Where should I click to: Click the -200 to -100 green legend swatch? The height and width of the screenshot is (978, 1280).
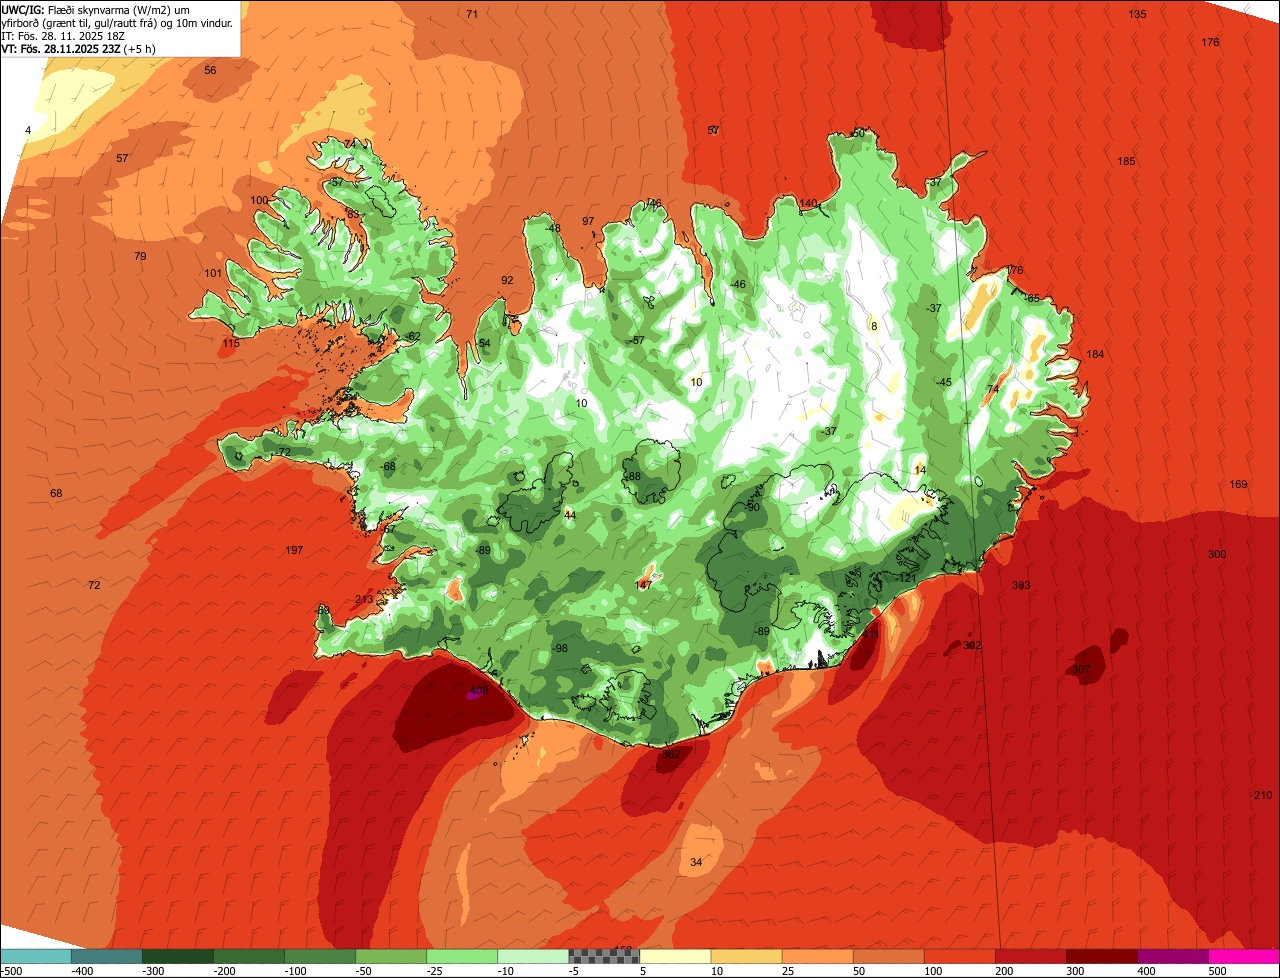click(x=249, y=956)
